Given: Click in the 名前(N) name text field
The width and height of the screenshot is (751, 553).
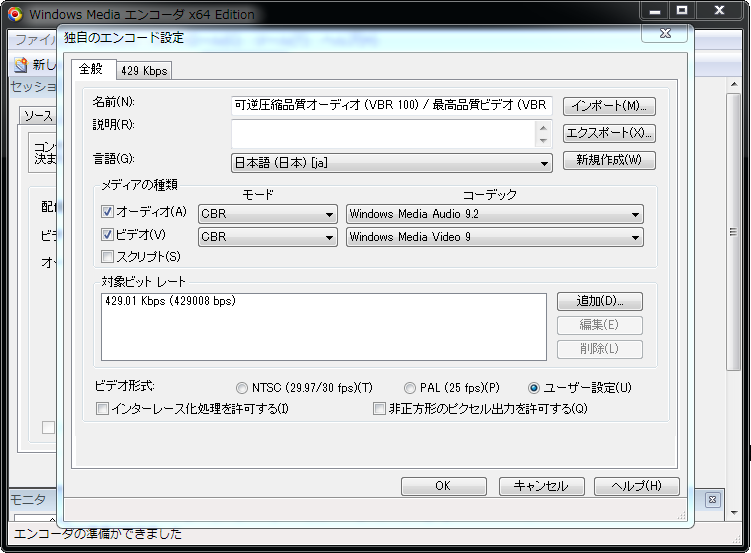Looking at the screenshot, I should click(x=390, y=106).
